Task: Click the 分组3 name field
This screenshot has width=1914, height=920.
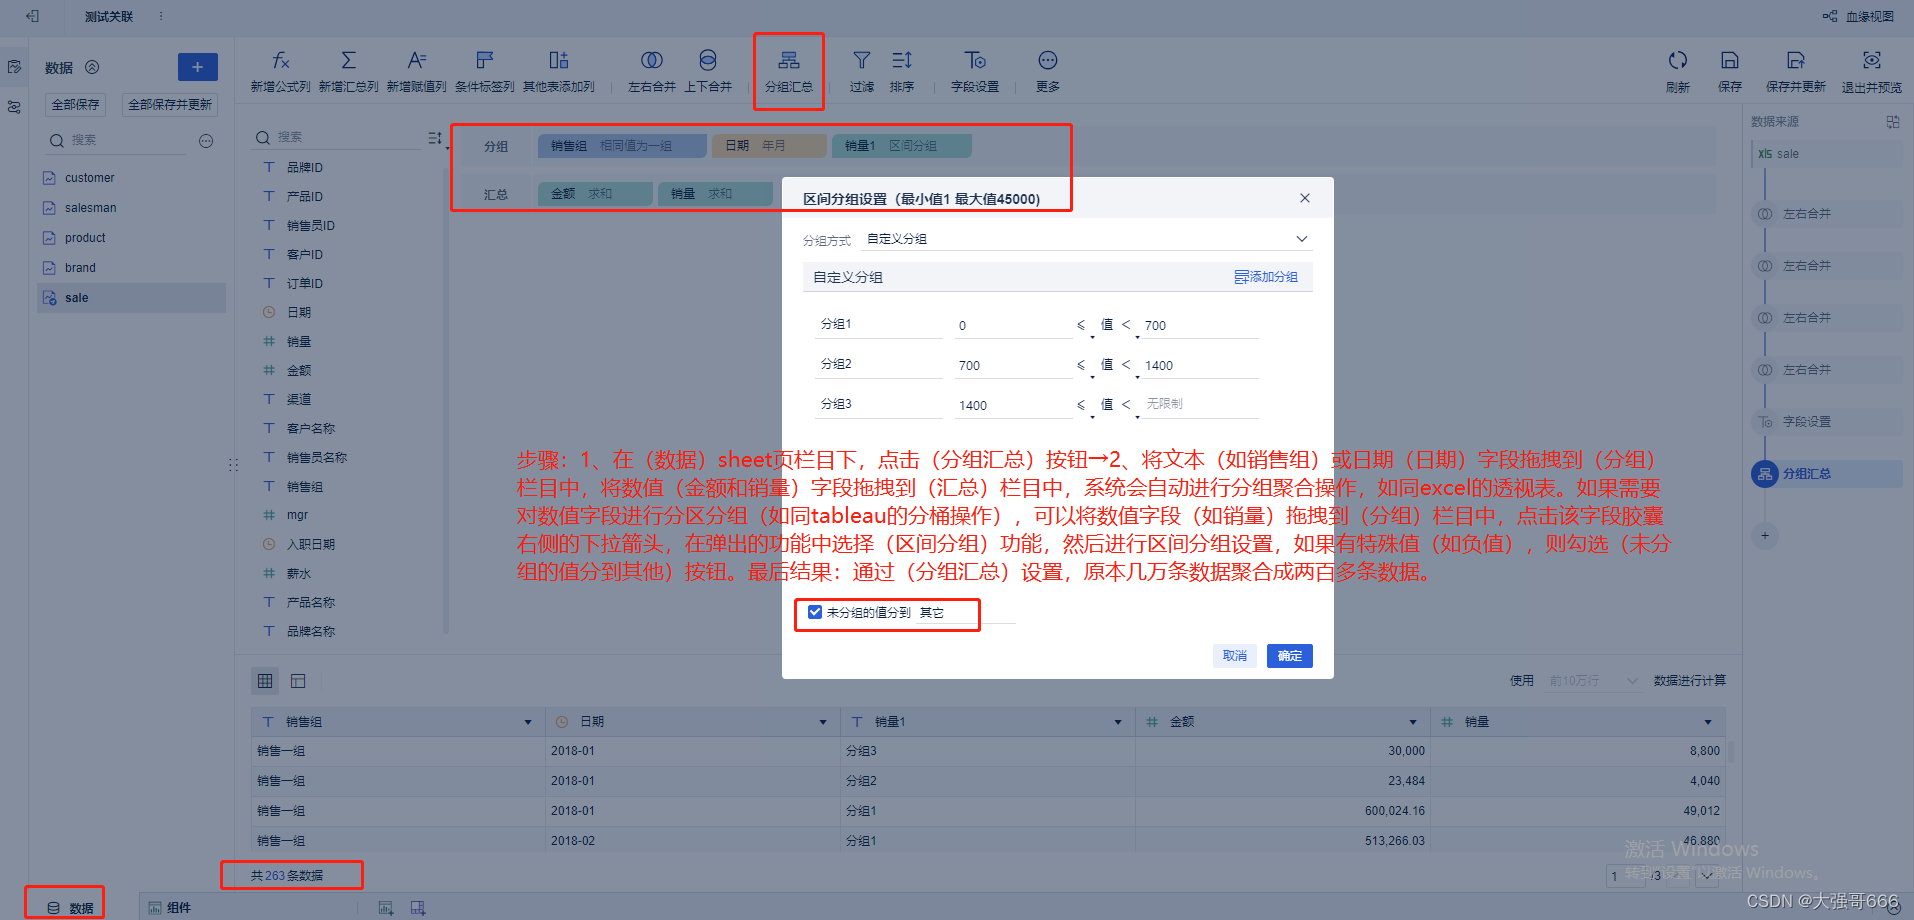Action: (x=880, y=404)
